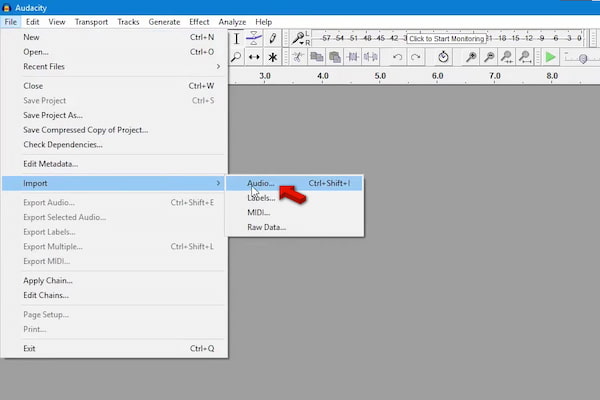Choose Save Project As...
Viewport: 600px width, 400px height.
114,115
